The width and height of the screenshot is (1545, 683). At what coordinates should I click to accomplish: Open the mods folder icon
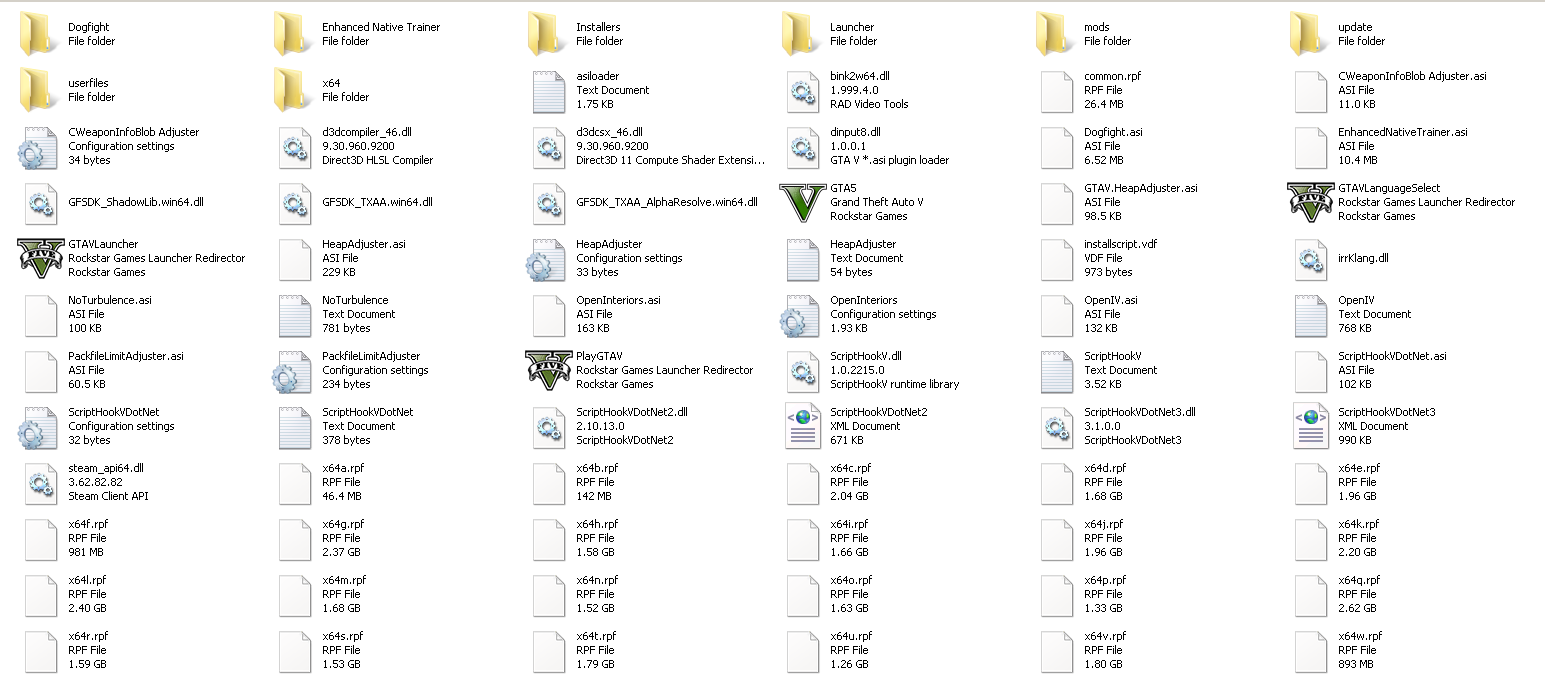click(1056, 34)
